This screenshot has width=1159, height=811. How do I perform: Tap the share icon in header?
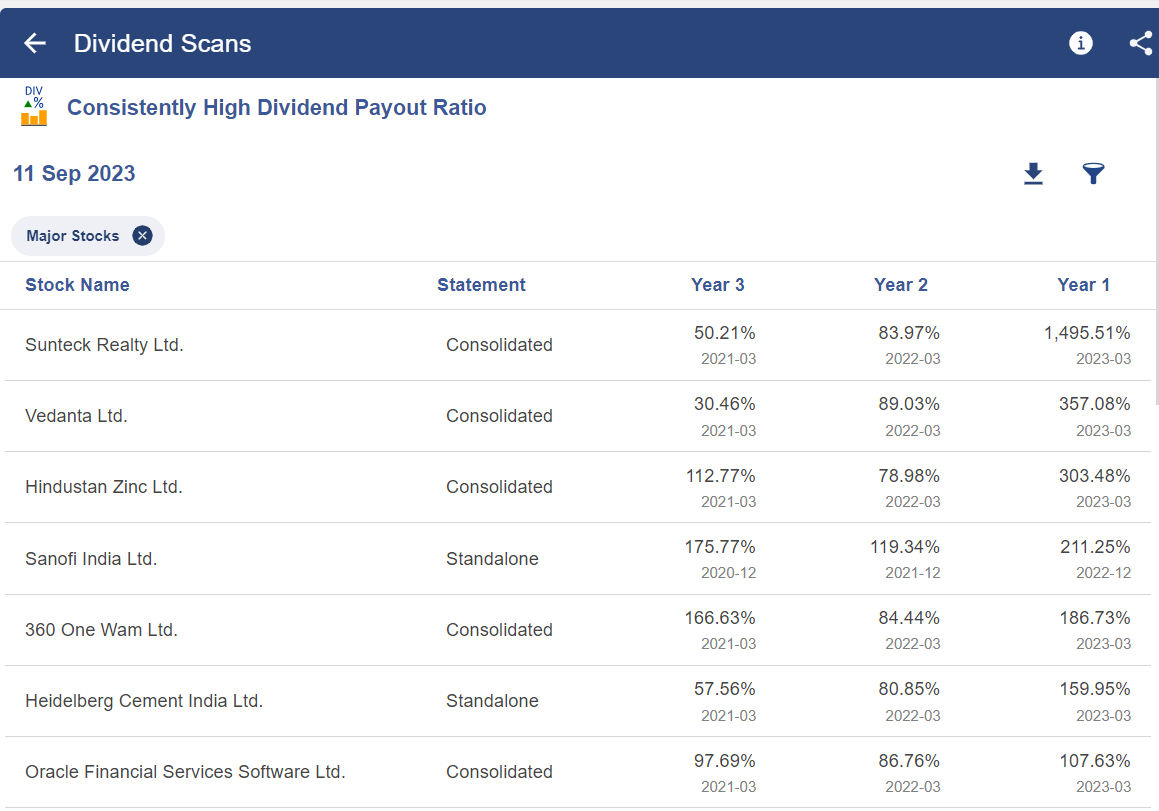1141,44
